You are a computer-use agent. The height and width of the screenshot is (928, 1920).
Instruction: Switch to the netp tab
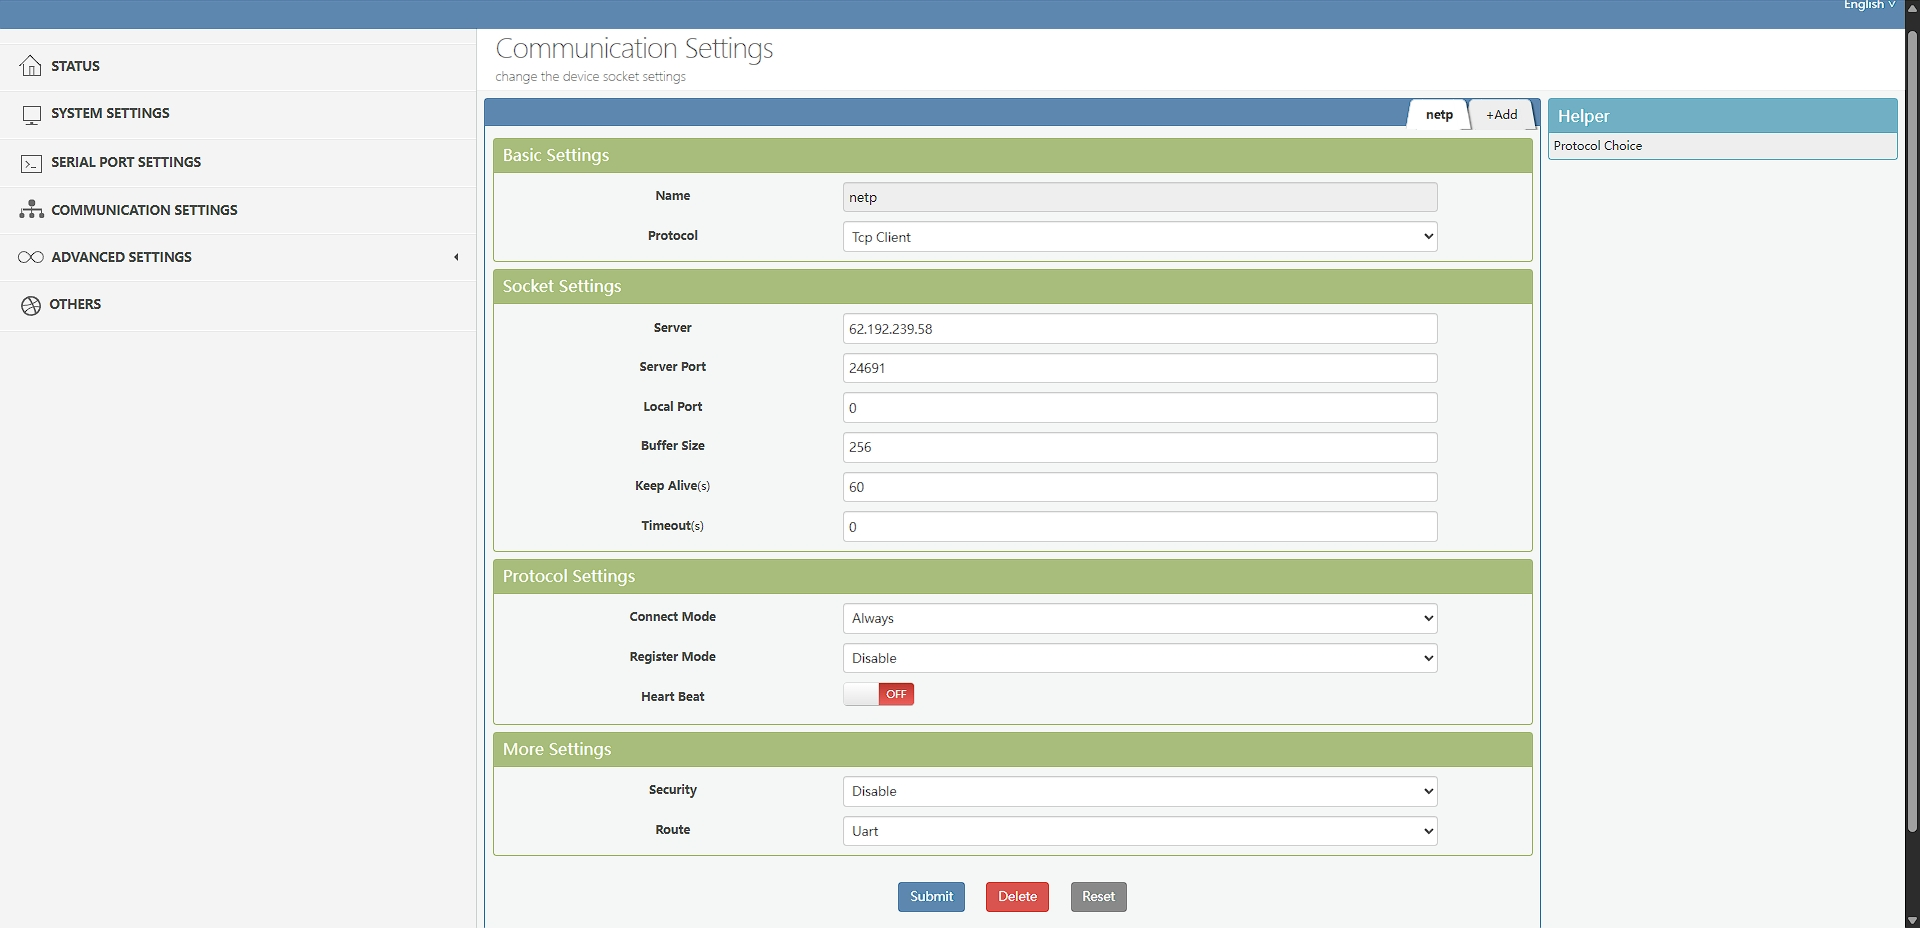(x=1438, y=115)
